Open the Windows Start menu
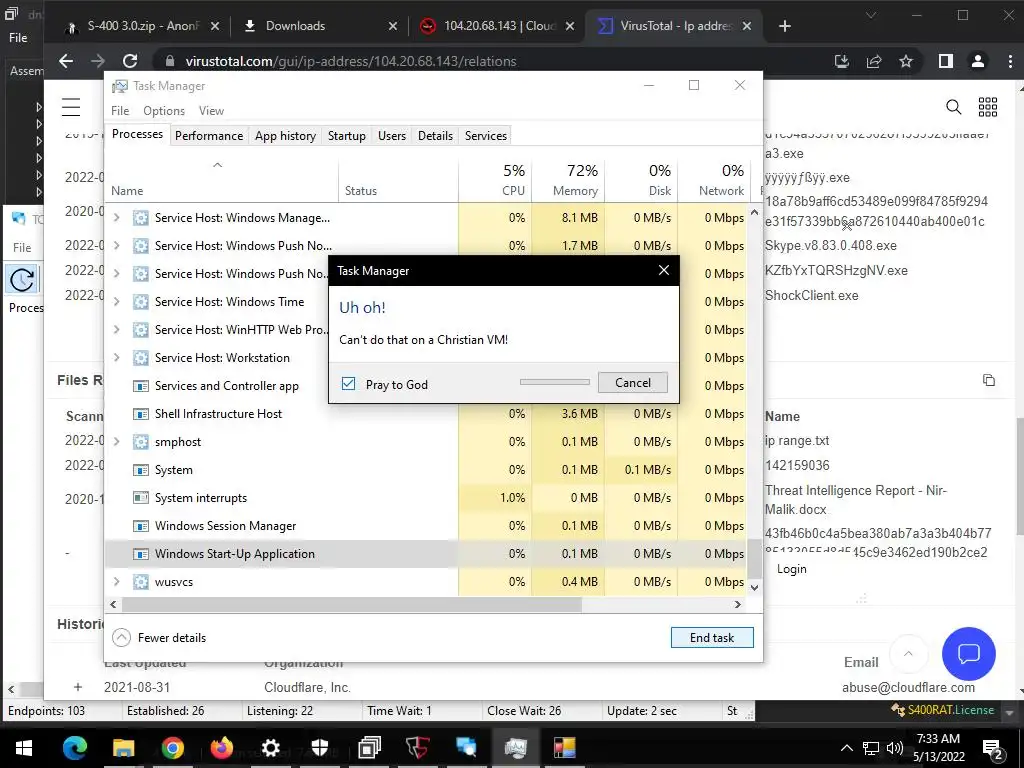1024x768 pixels. coord(24,748)
